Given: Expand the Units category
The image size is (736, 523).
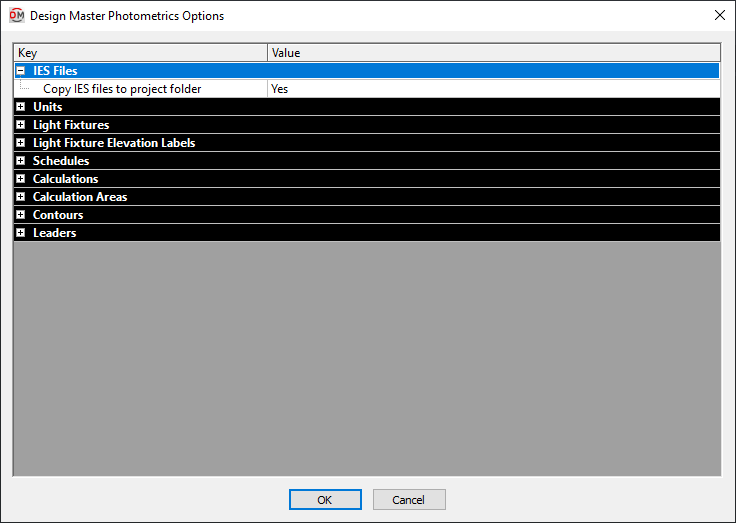Looking at the screenshot, I should 21,107.
